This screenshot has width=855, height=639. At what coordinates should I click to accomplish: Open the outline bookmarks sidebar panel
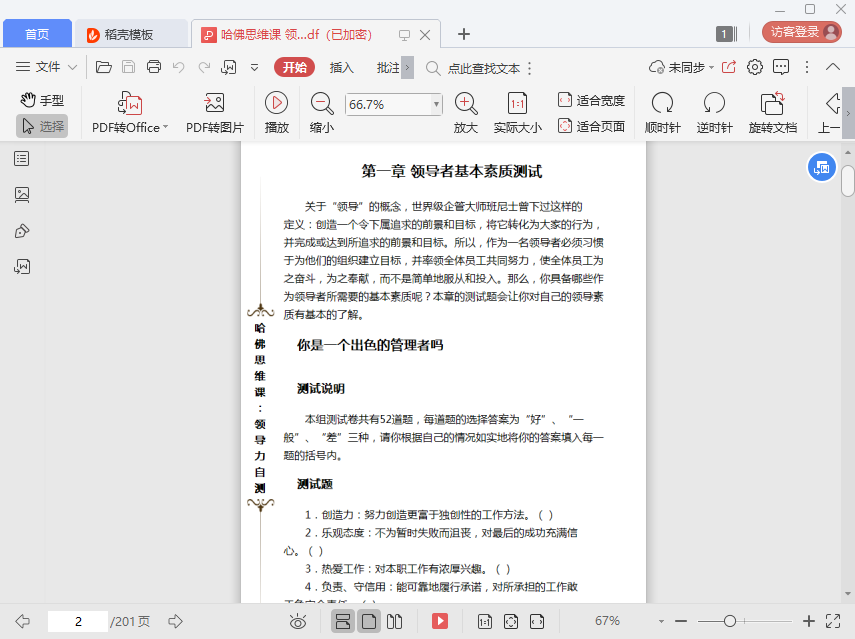point(22,159)
